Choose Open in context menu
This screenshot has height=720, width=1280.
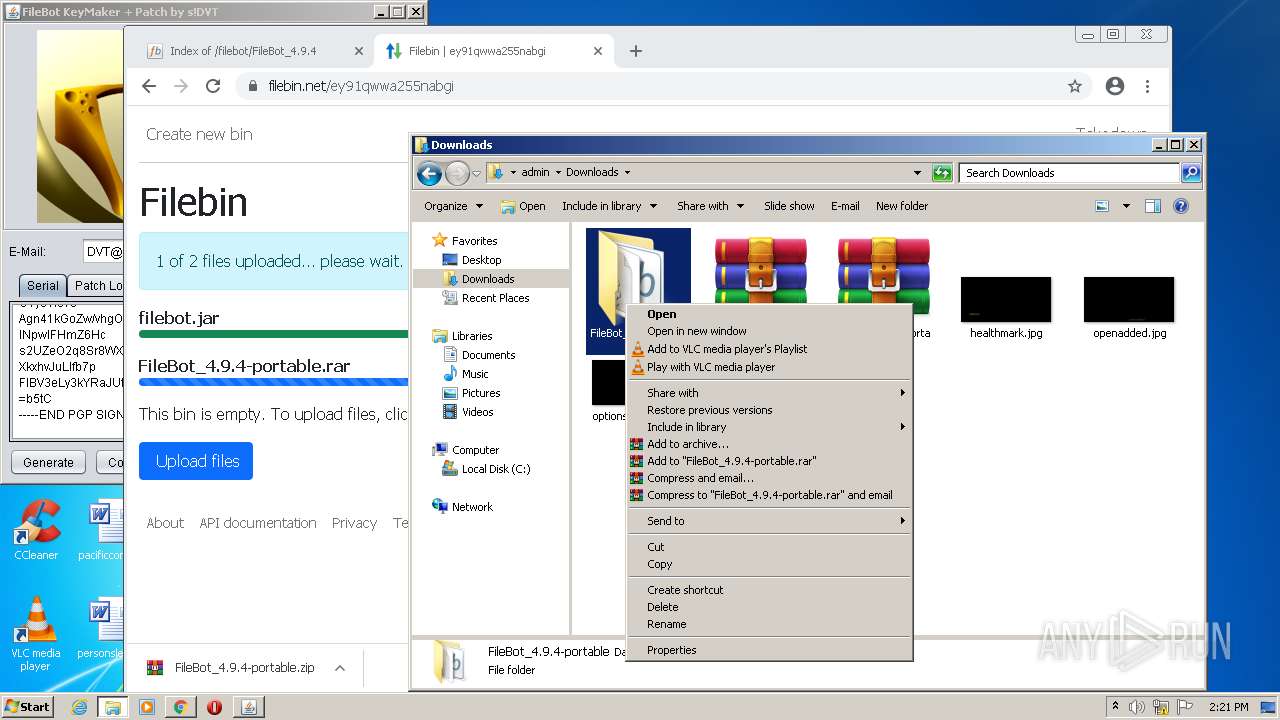point(769,314)
